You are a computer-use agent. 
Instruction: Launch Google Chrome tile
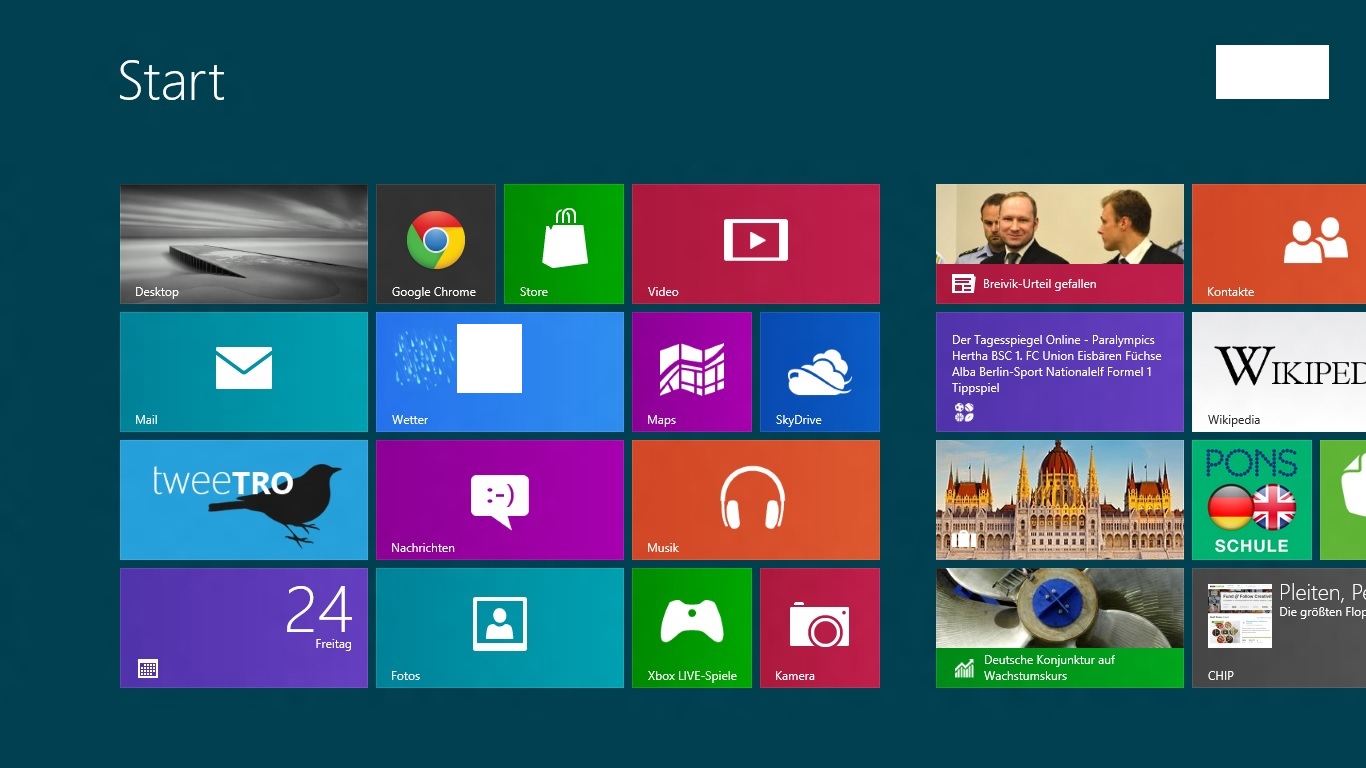point(436,244)
